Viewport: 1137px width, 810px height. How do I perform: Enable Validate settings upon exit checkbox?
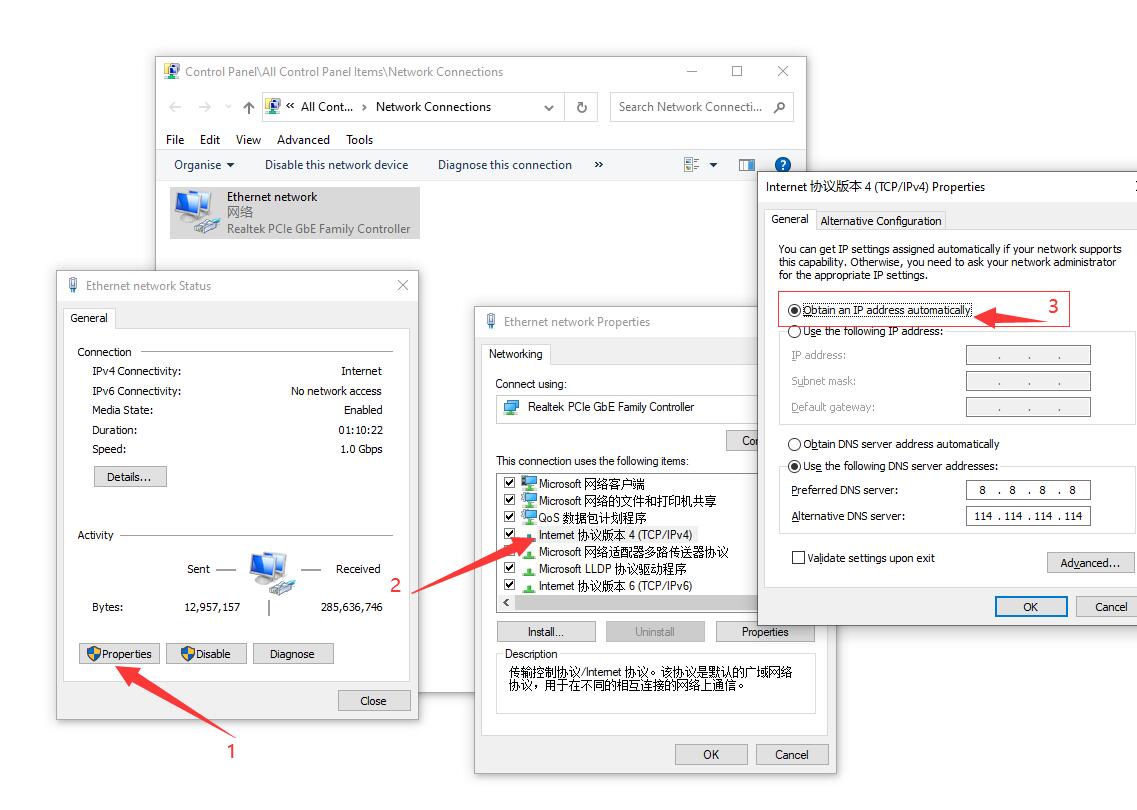798,558
